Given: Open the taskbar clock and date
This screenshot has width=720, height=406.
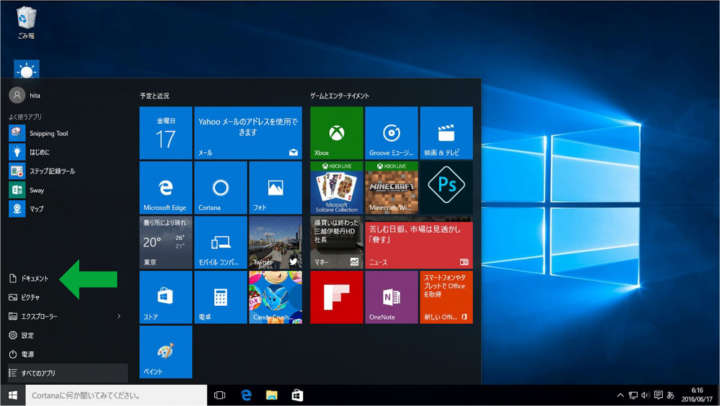Looking at the screenshot, I should [697, 395].
